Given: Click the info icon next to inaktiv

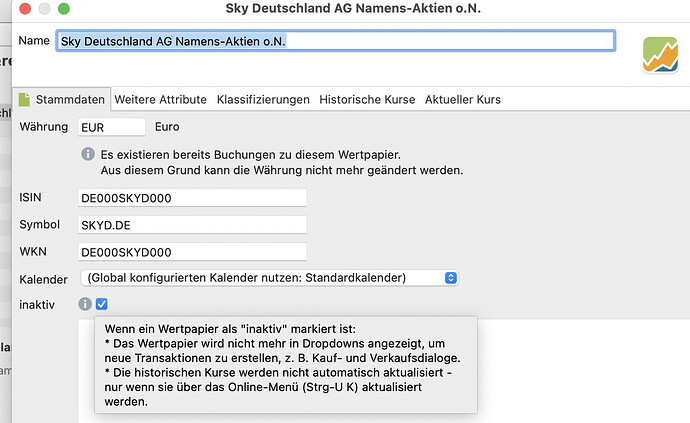Looking at the screenshot, I should 85,304.
